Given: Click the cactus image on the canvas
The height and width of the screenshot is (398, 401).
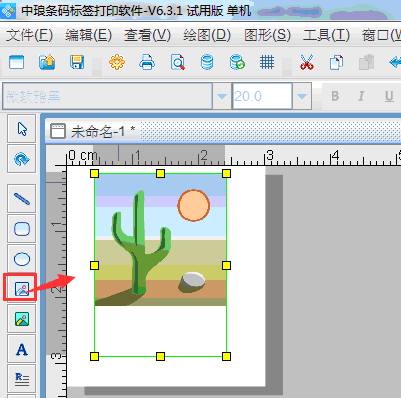Looking at the screenshot, I should (161, 239).
